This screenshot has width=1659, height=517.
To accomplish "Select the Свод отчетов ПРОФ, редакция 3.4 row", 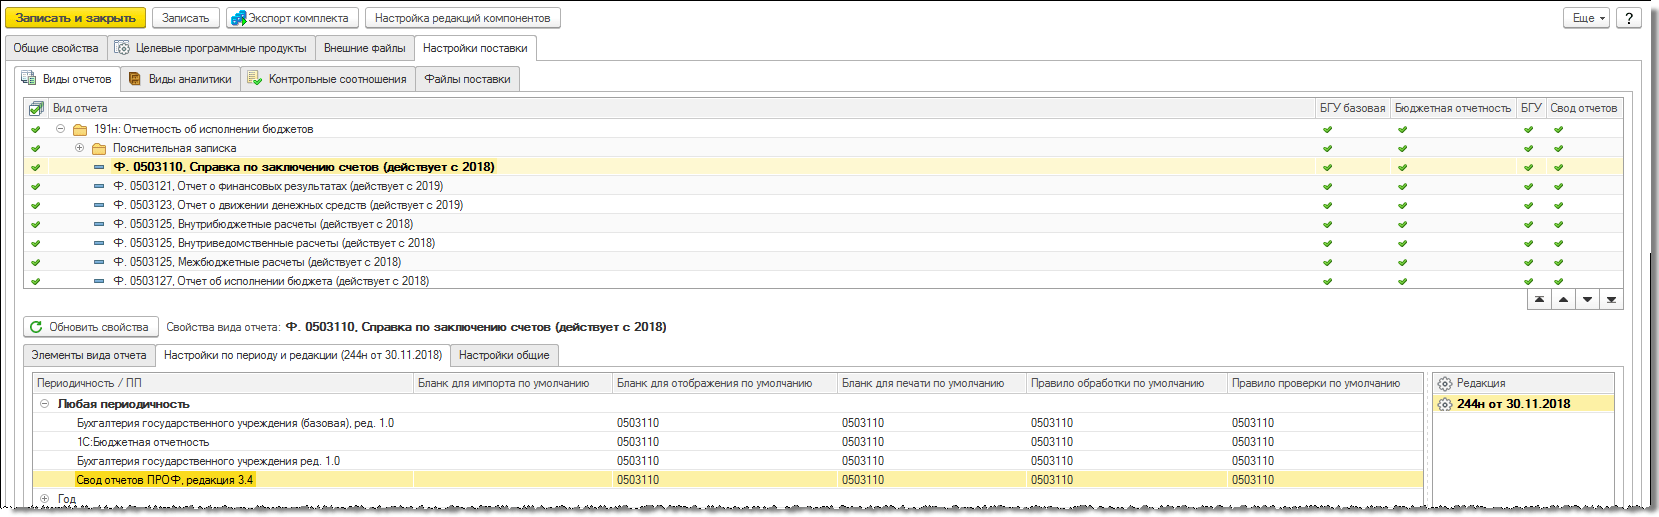I will point(728,480).
